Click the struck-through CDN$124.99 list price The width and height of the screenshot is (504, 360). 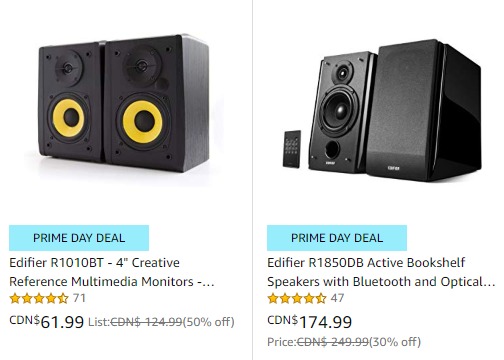click(146, 322)
